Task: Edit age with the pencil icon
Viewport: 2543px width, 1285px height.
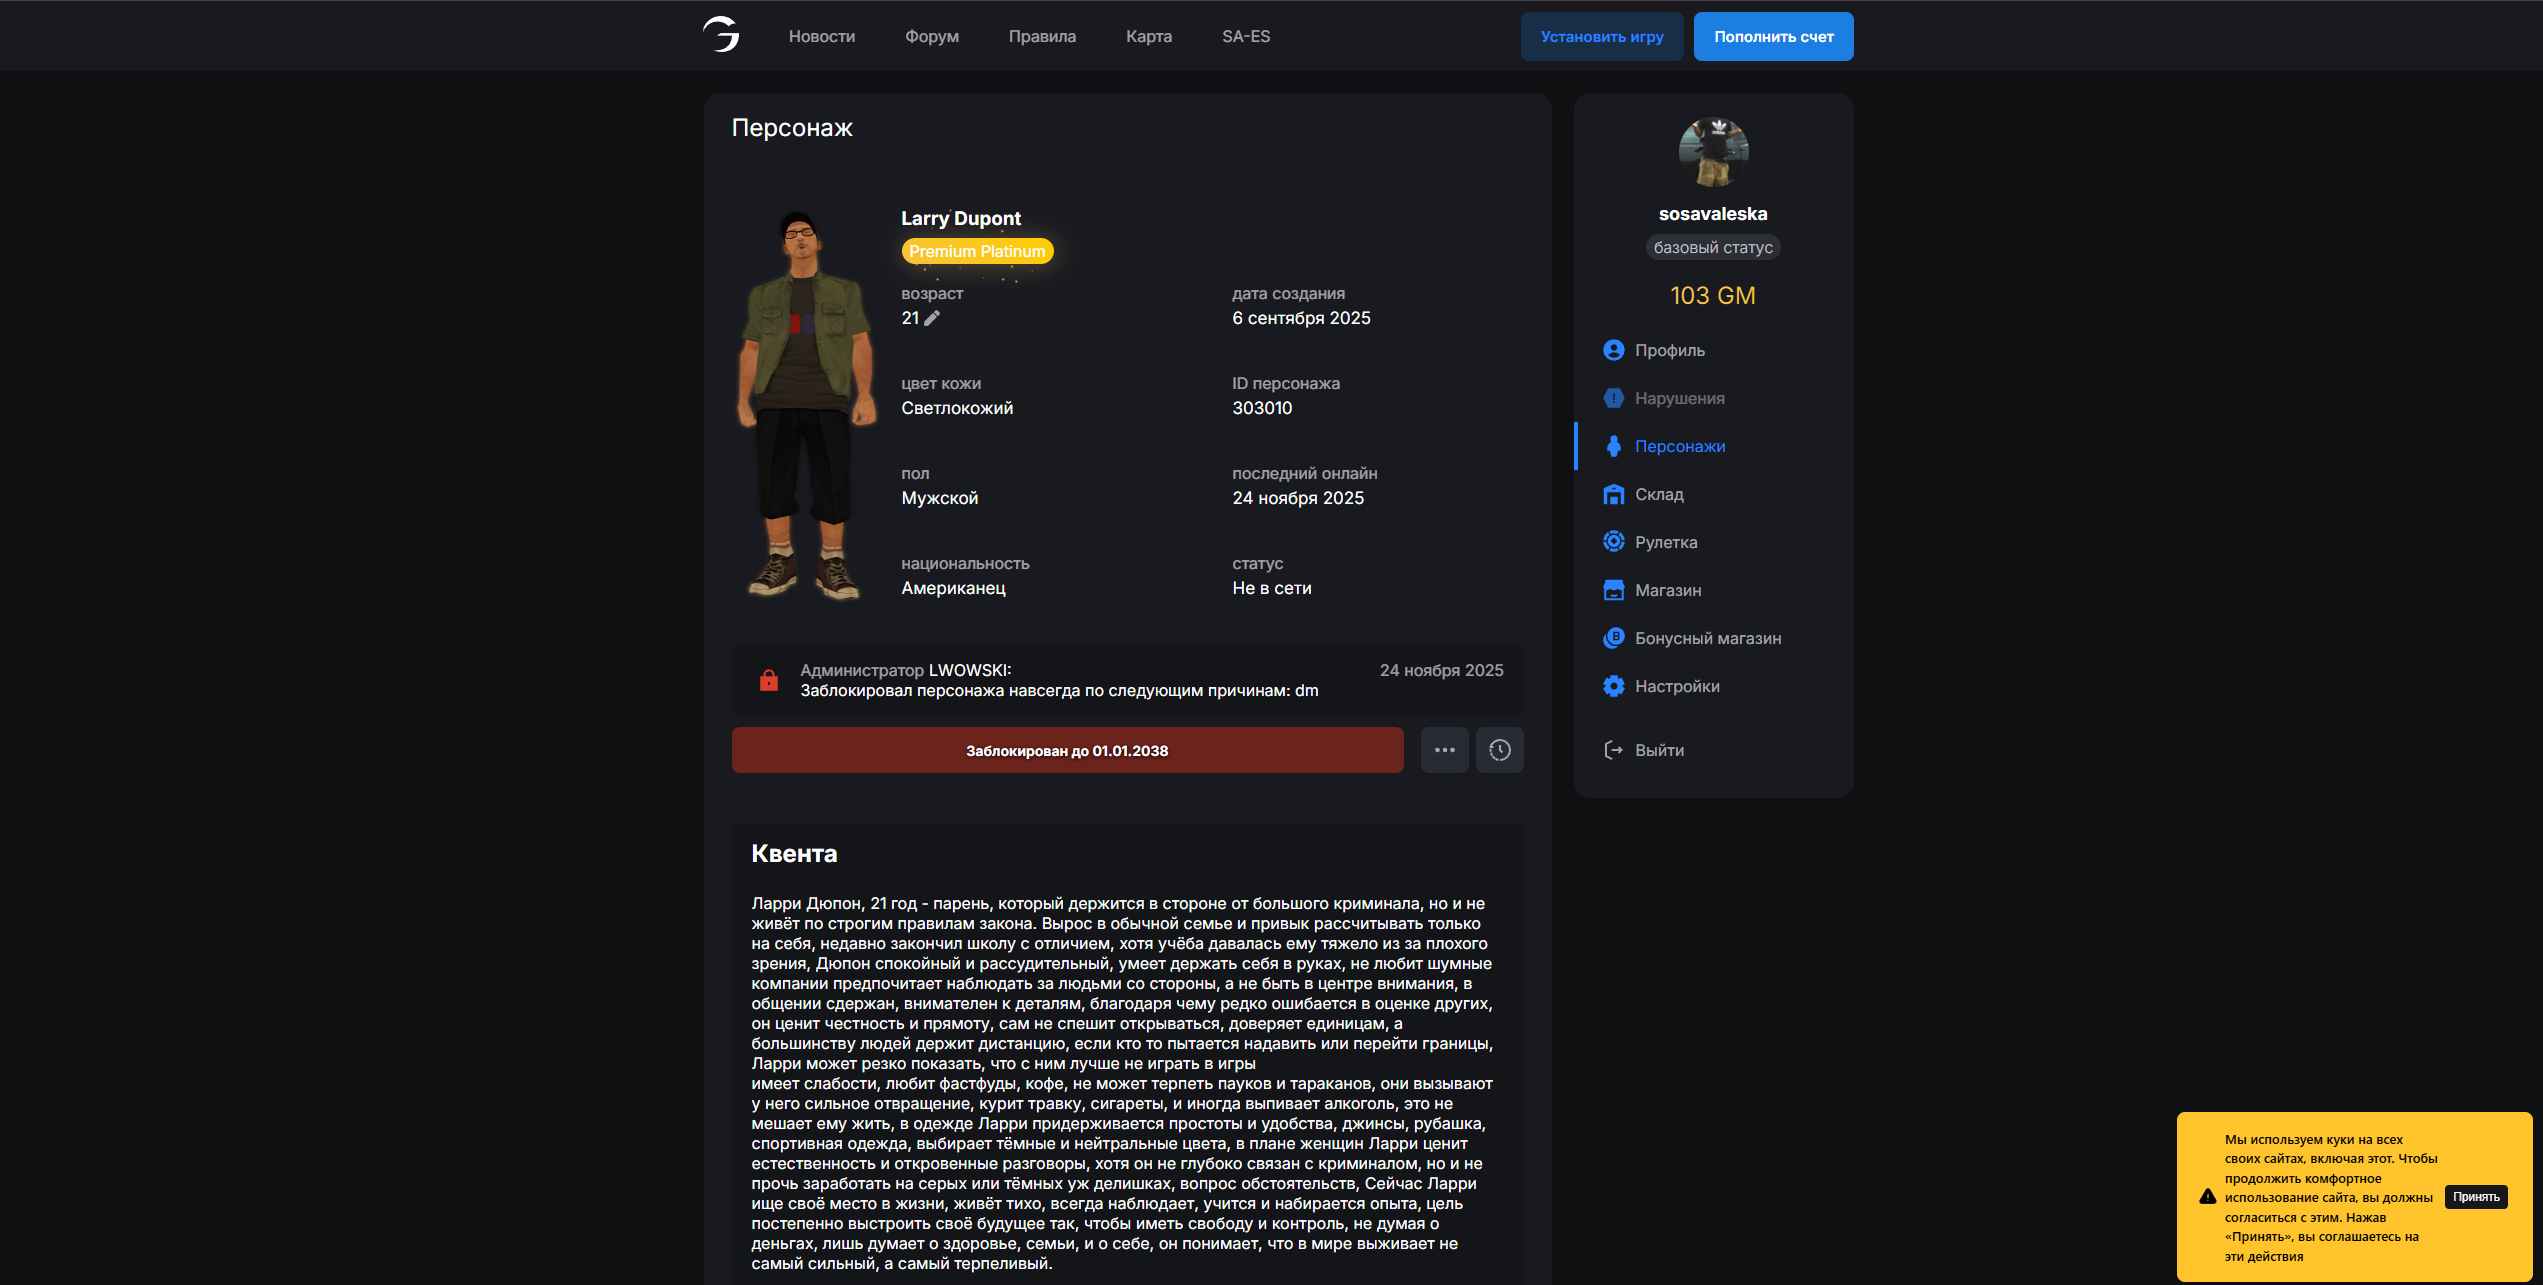Action: (932, 318)
